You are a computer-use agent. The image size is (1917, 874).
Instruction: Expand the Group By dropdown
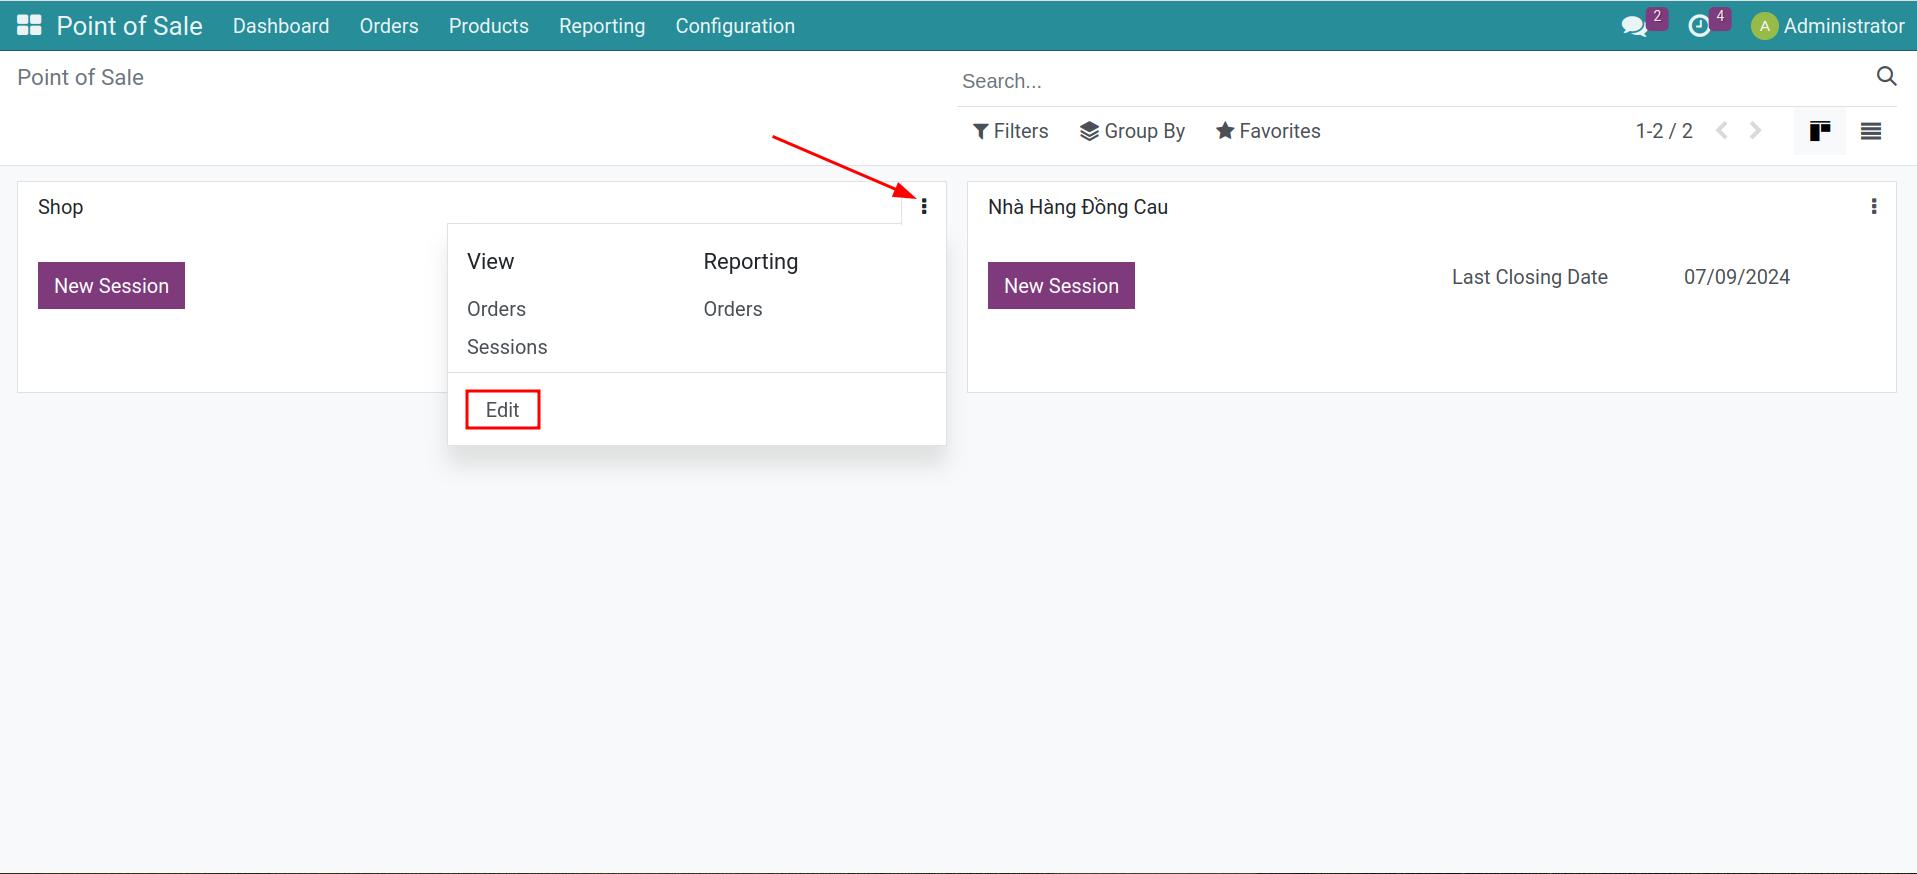(1132, 131)
